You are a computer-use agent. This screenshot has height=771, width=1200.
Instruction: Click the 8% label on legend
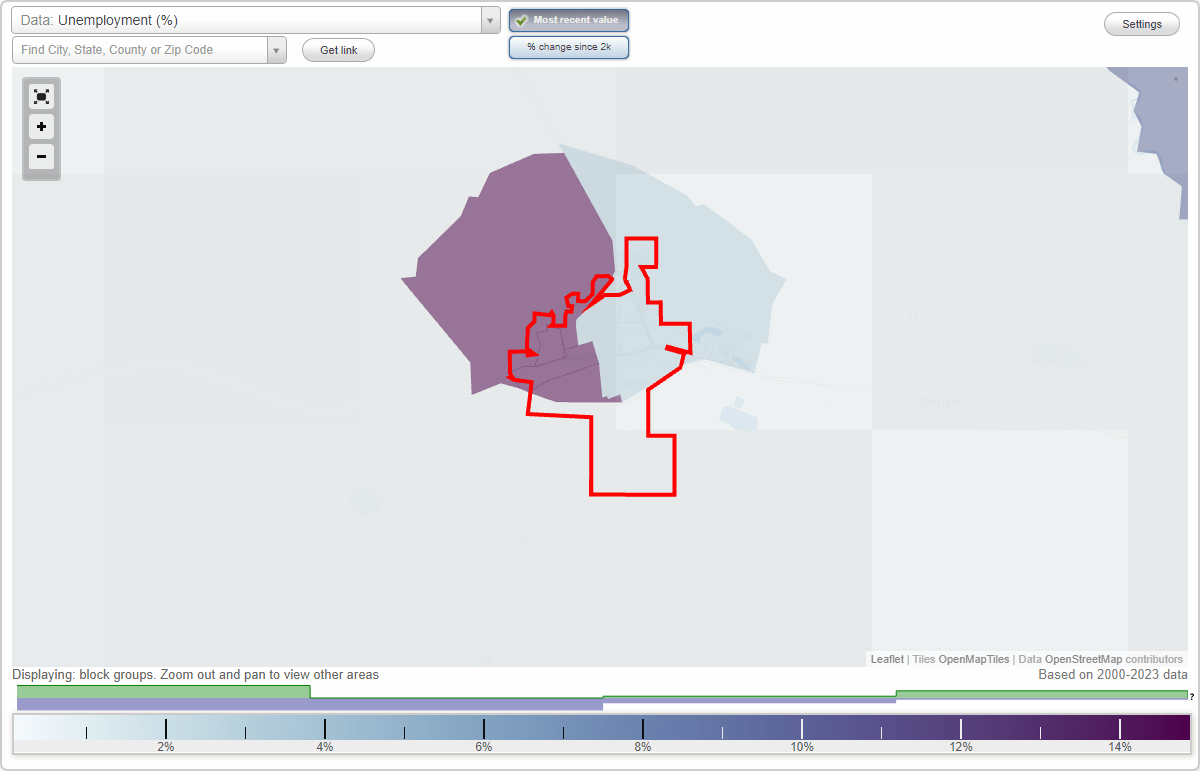pyautogui.click(x=643, y=746)
